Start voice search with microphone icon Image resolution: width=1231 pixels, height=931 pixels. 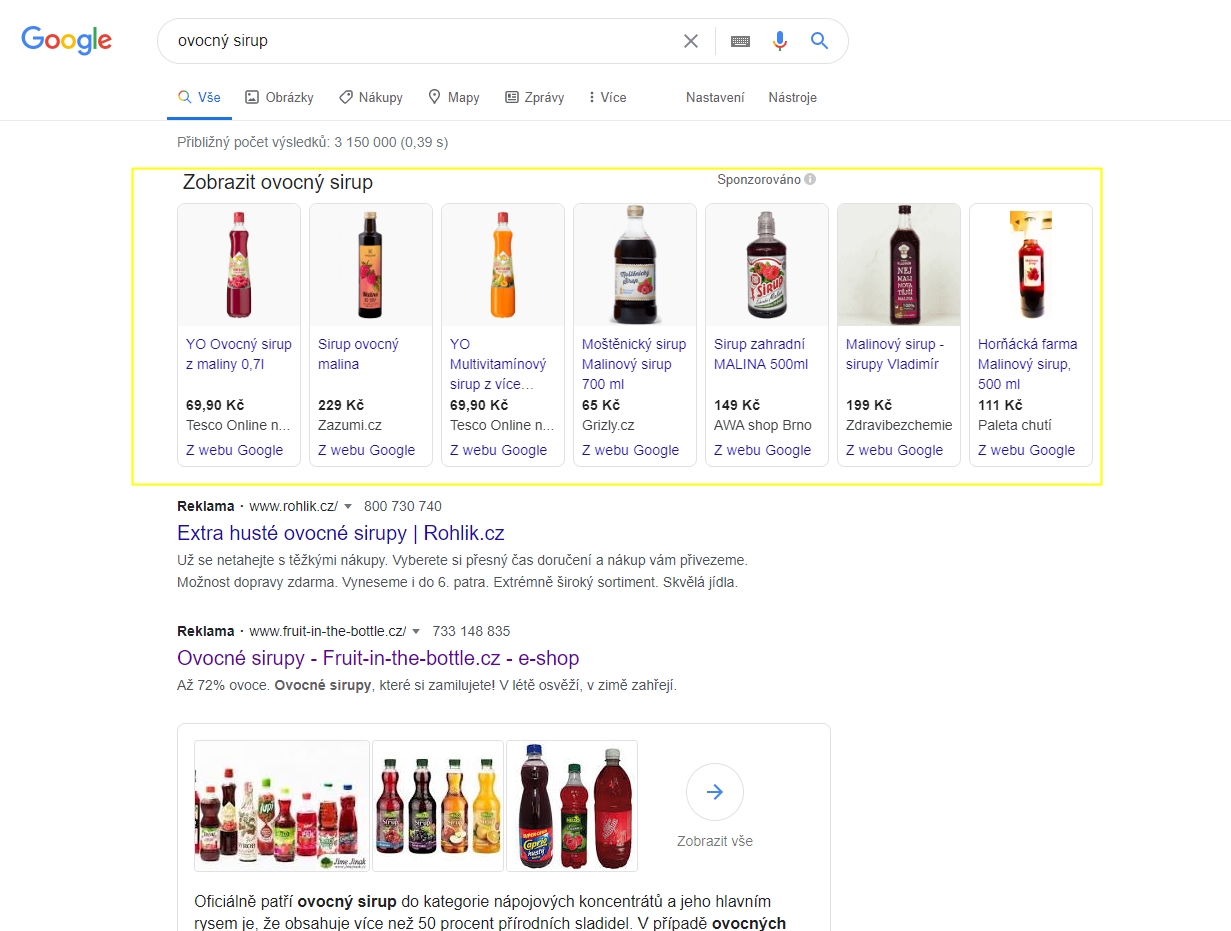[780, 41]
